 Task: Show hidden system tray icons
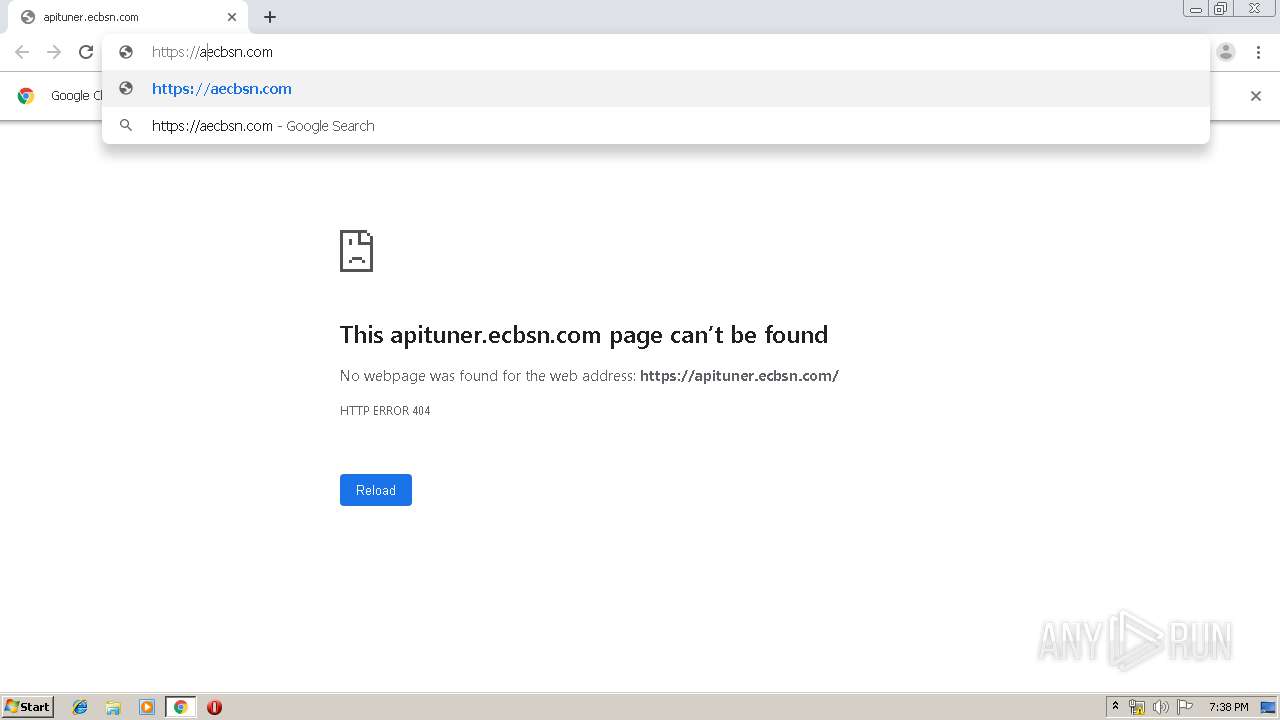coord(1115,707)
